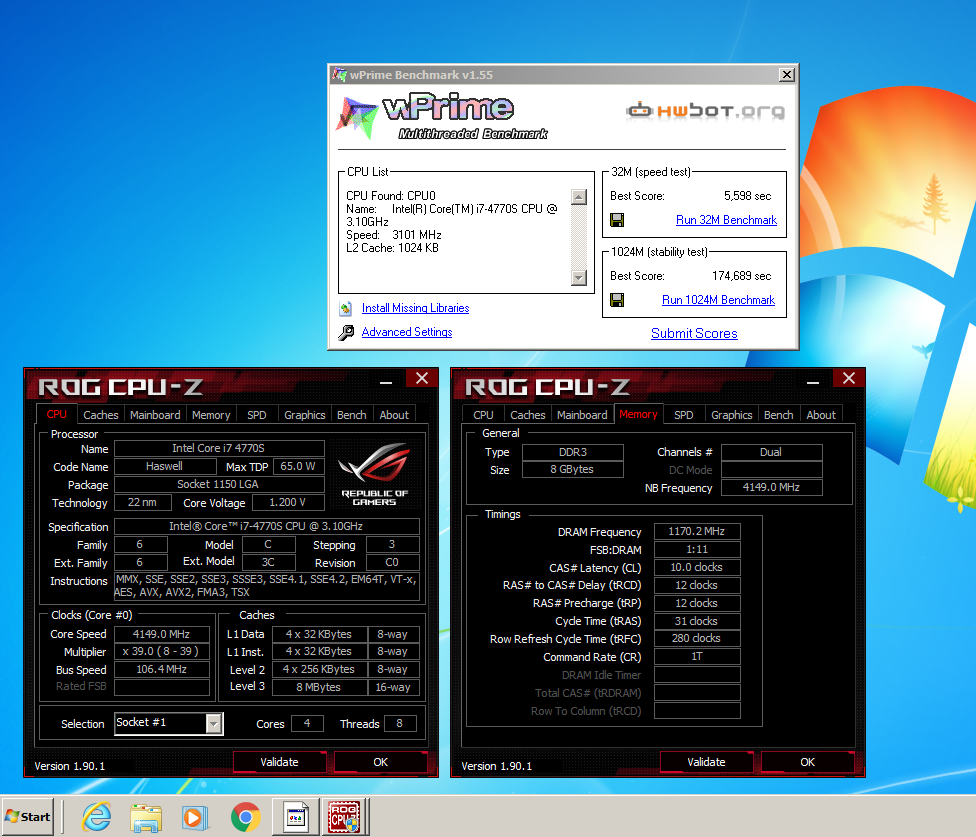Close the left ROG CPU-Z window

(422, 378)
